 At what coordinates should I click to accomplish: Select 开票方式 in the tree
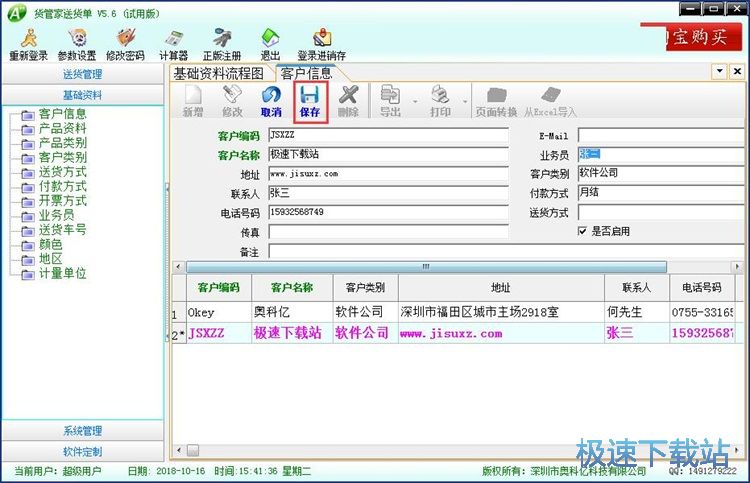click(62, 200)
